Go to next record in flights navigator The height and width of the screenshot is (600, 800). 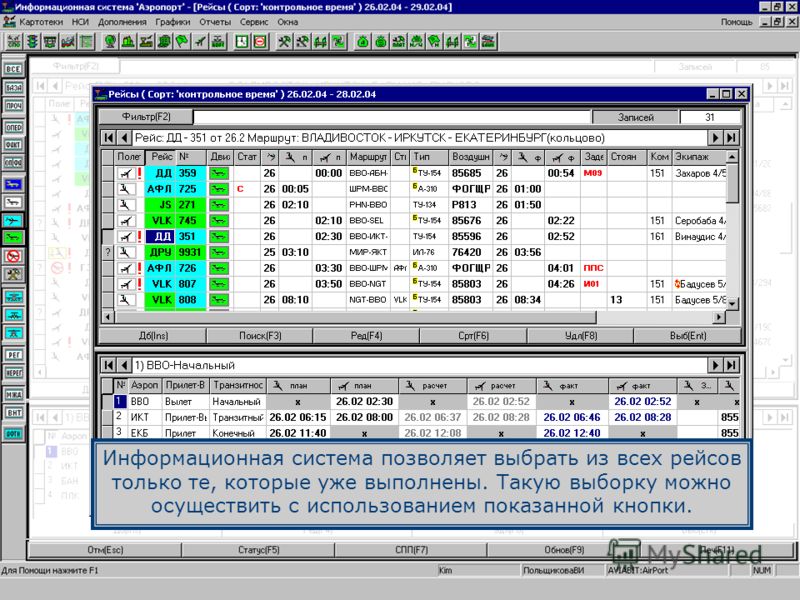point(715,138)
